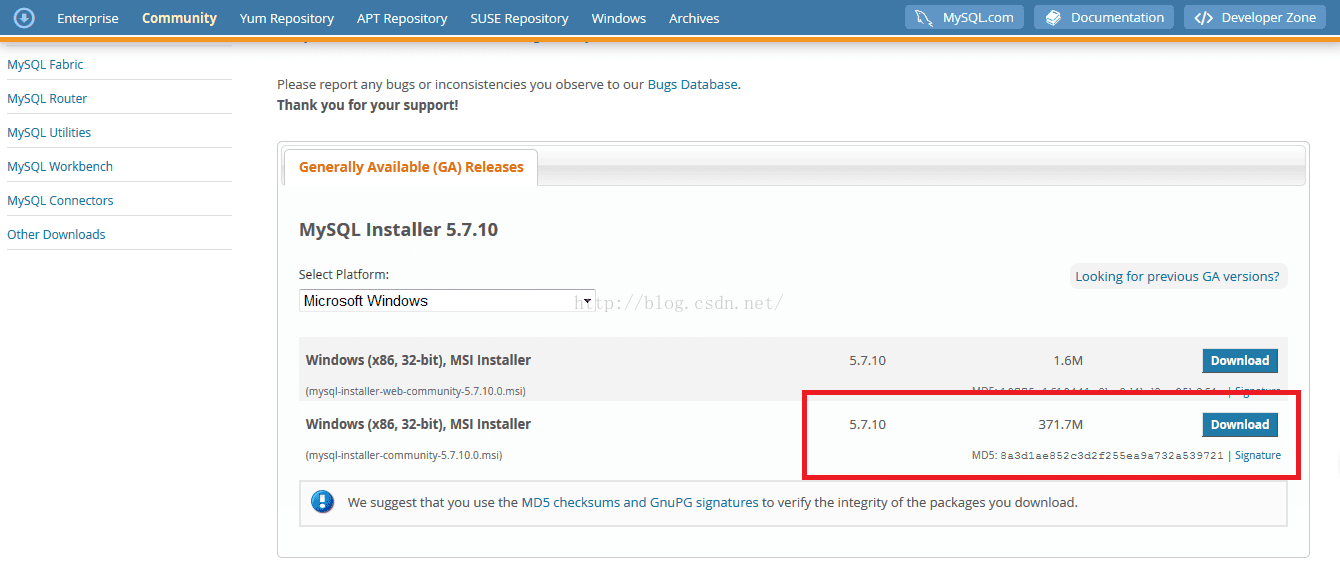Click the Download button for the 371.7M installer

[1240, 424]
